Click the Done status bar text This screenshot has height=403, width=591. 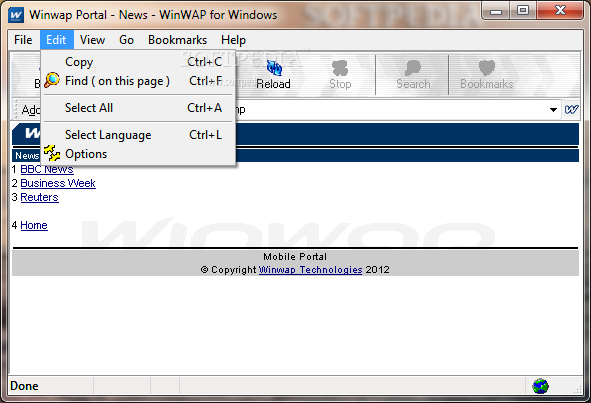(x=24, y=386)
